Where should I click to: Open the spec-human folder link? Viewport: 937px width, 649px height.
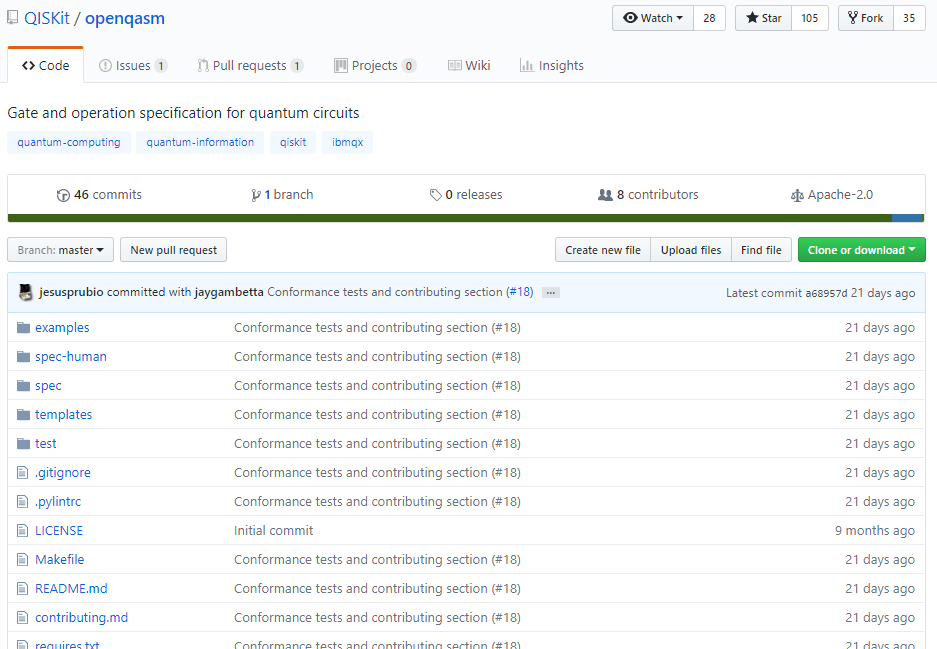pos(71,357)
